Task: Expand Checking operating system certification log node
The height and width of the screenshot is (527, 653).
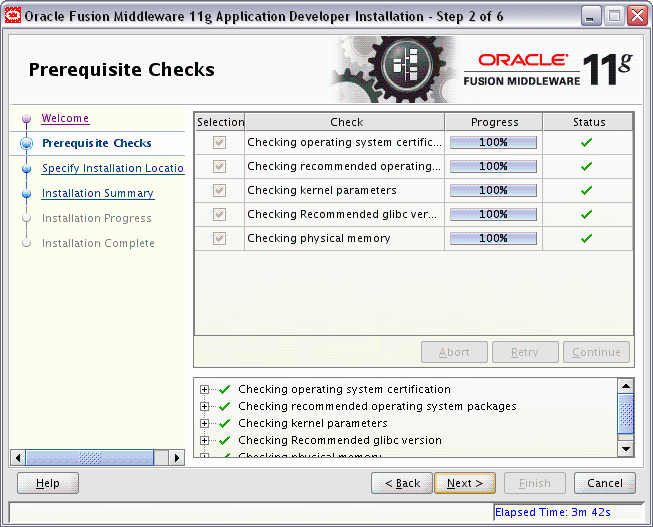Action: (x=204, y=390)
